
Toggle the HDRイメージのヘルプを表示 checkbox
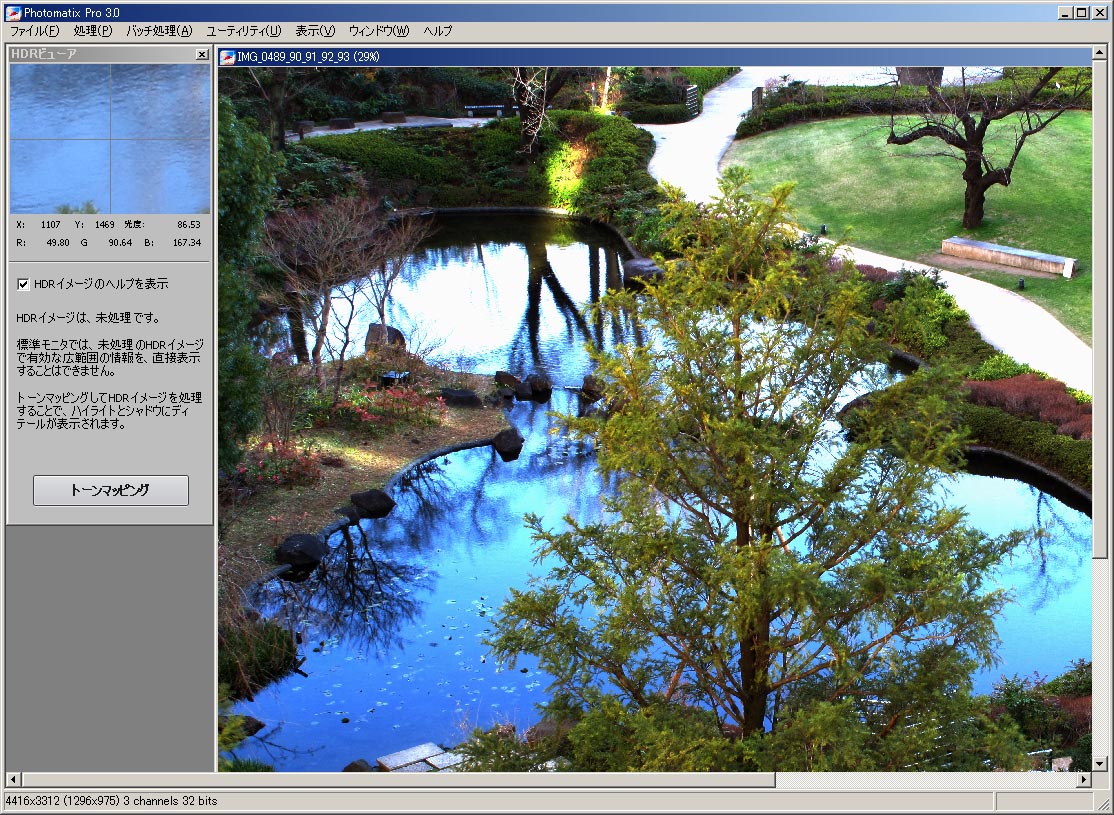[22, 284]
